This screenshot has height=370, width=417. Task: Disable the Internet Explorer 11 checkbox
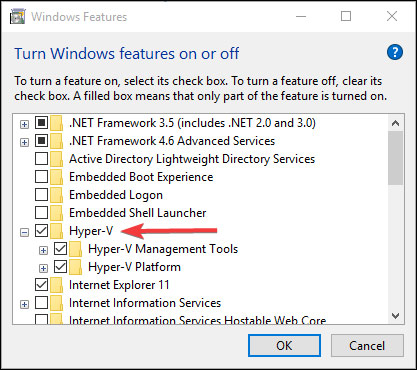[x=41, y=285]
